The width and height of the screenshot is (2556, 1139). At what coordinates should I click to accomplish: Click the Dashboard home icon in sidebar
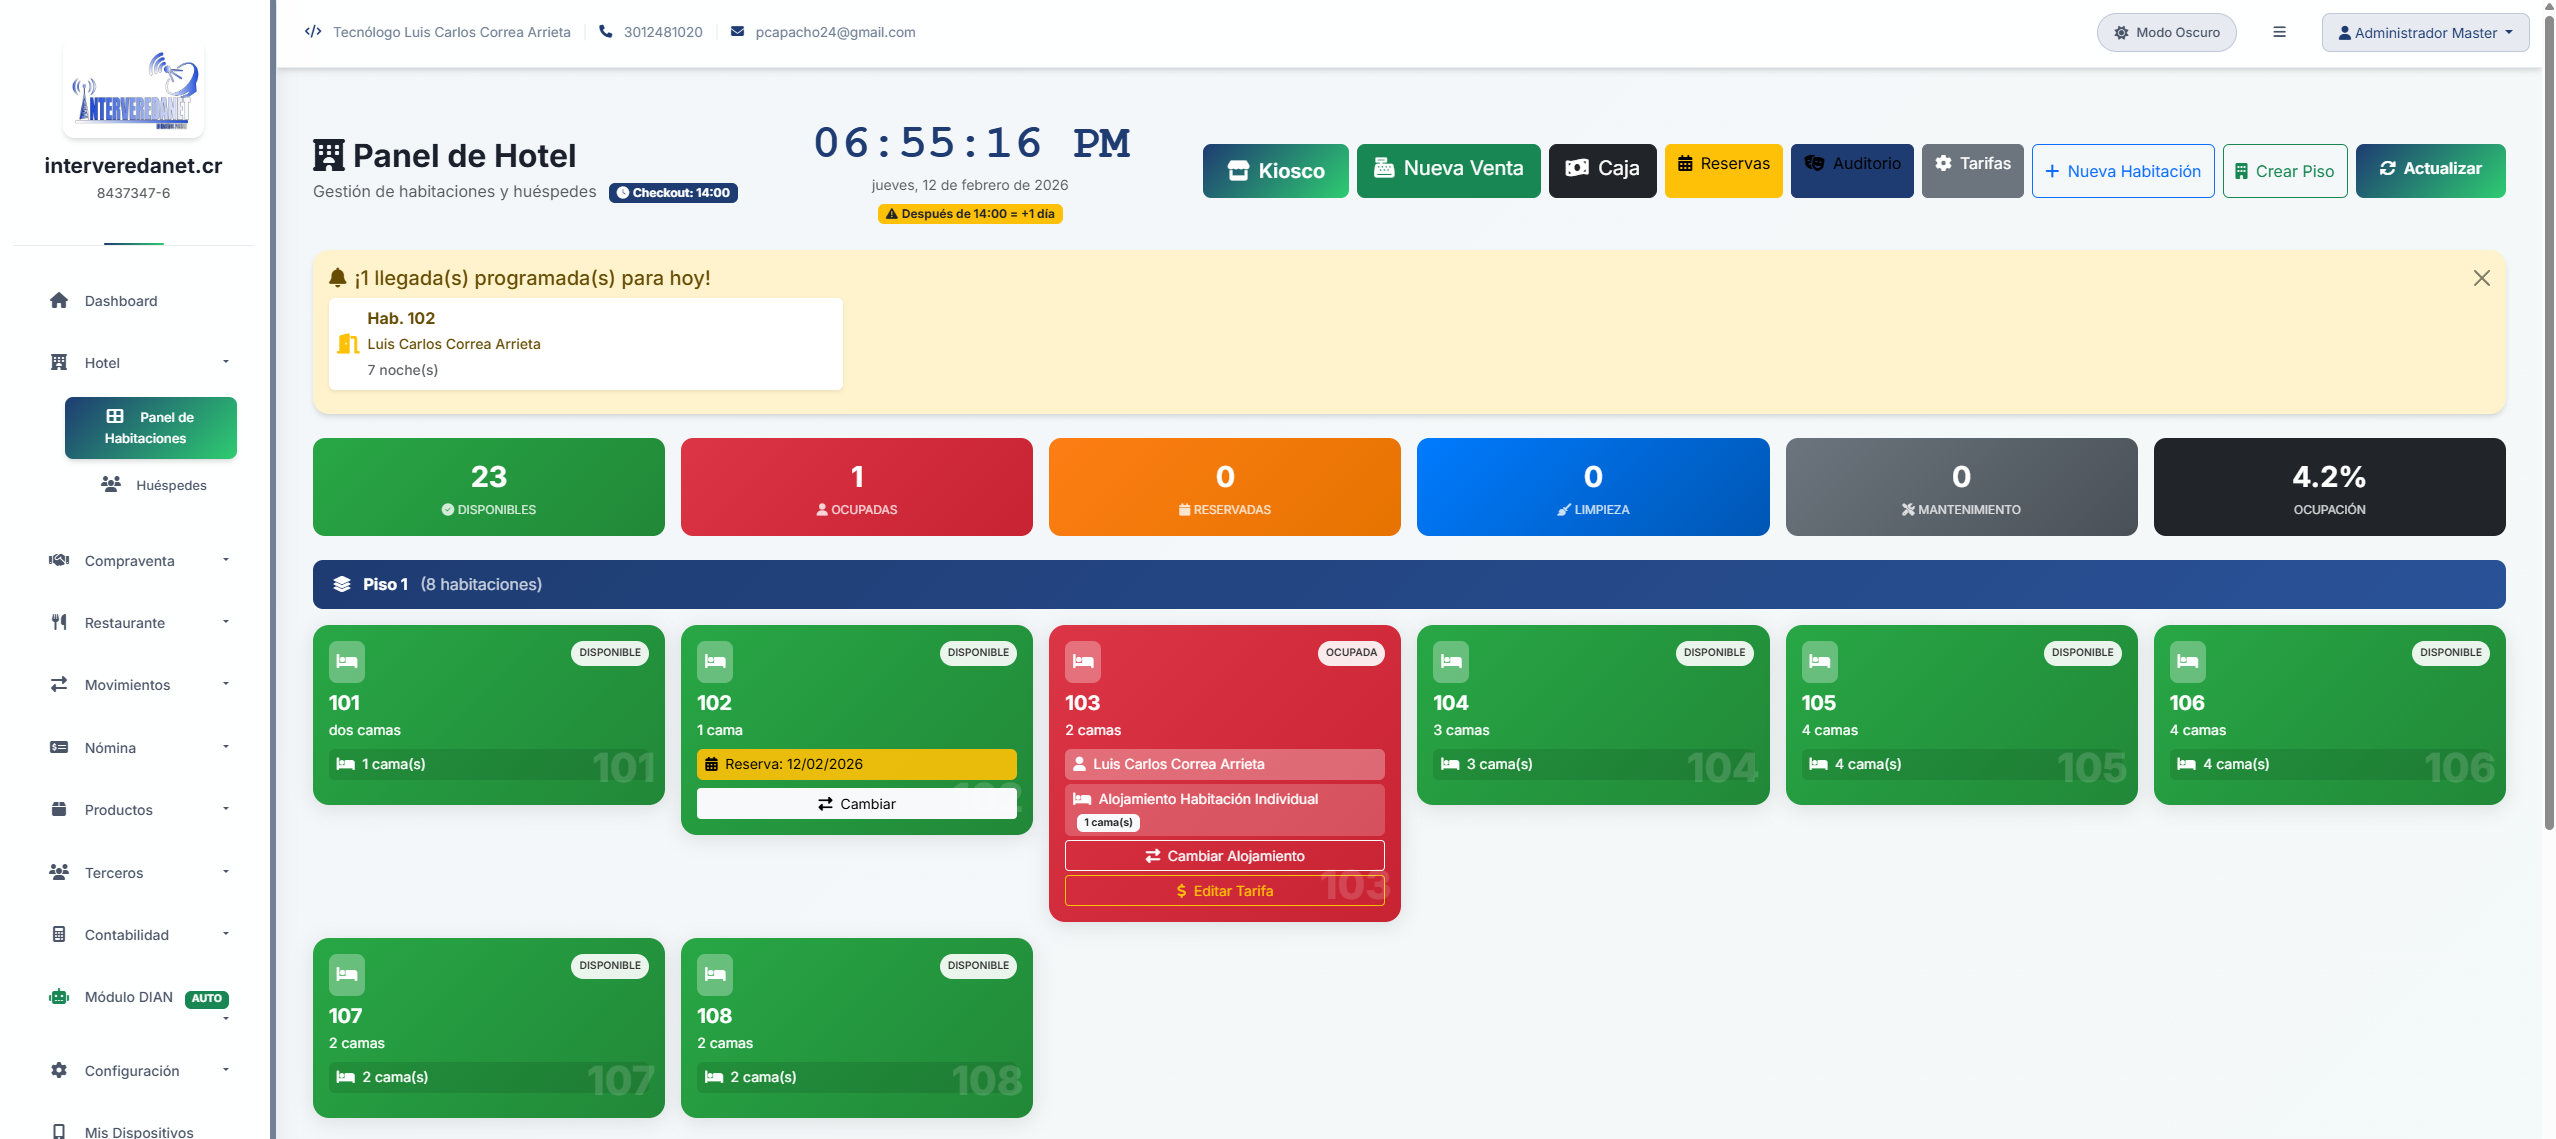coord(59,301)
